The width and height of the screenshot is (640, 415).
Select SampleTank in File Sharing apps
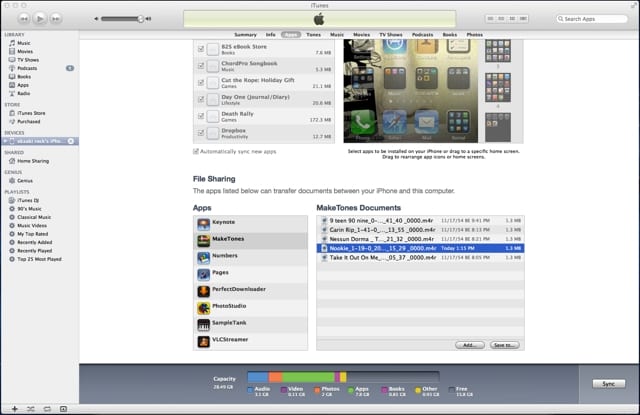click(251, 324)
